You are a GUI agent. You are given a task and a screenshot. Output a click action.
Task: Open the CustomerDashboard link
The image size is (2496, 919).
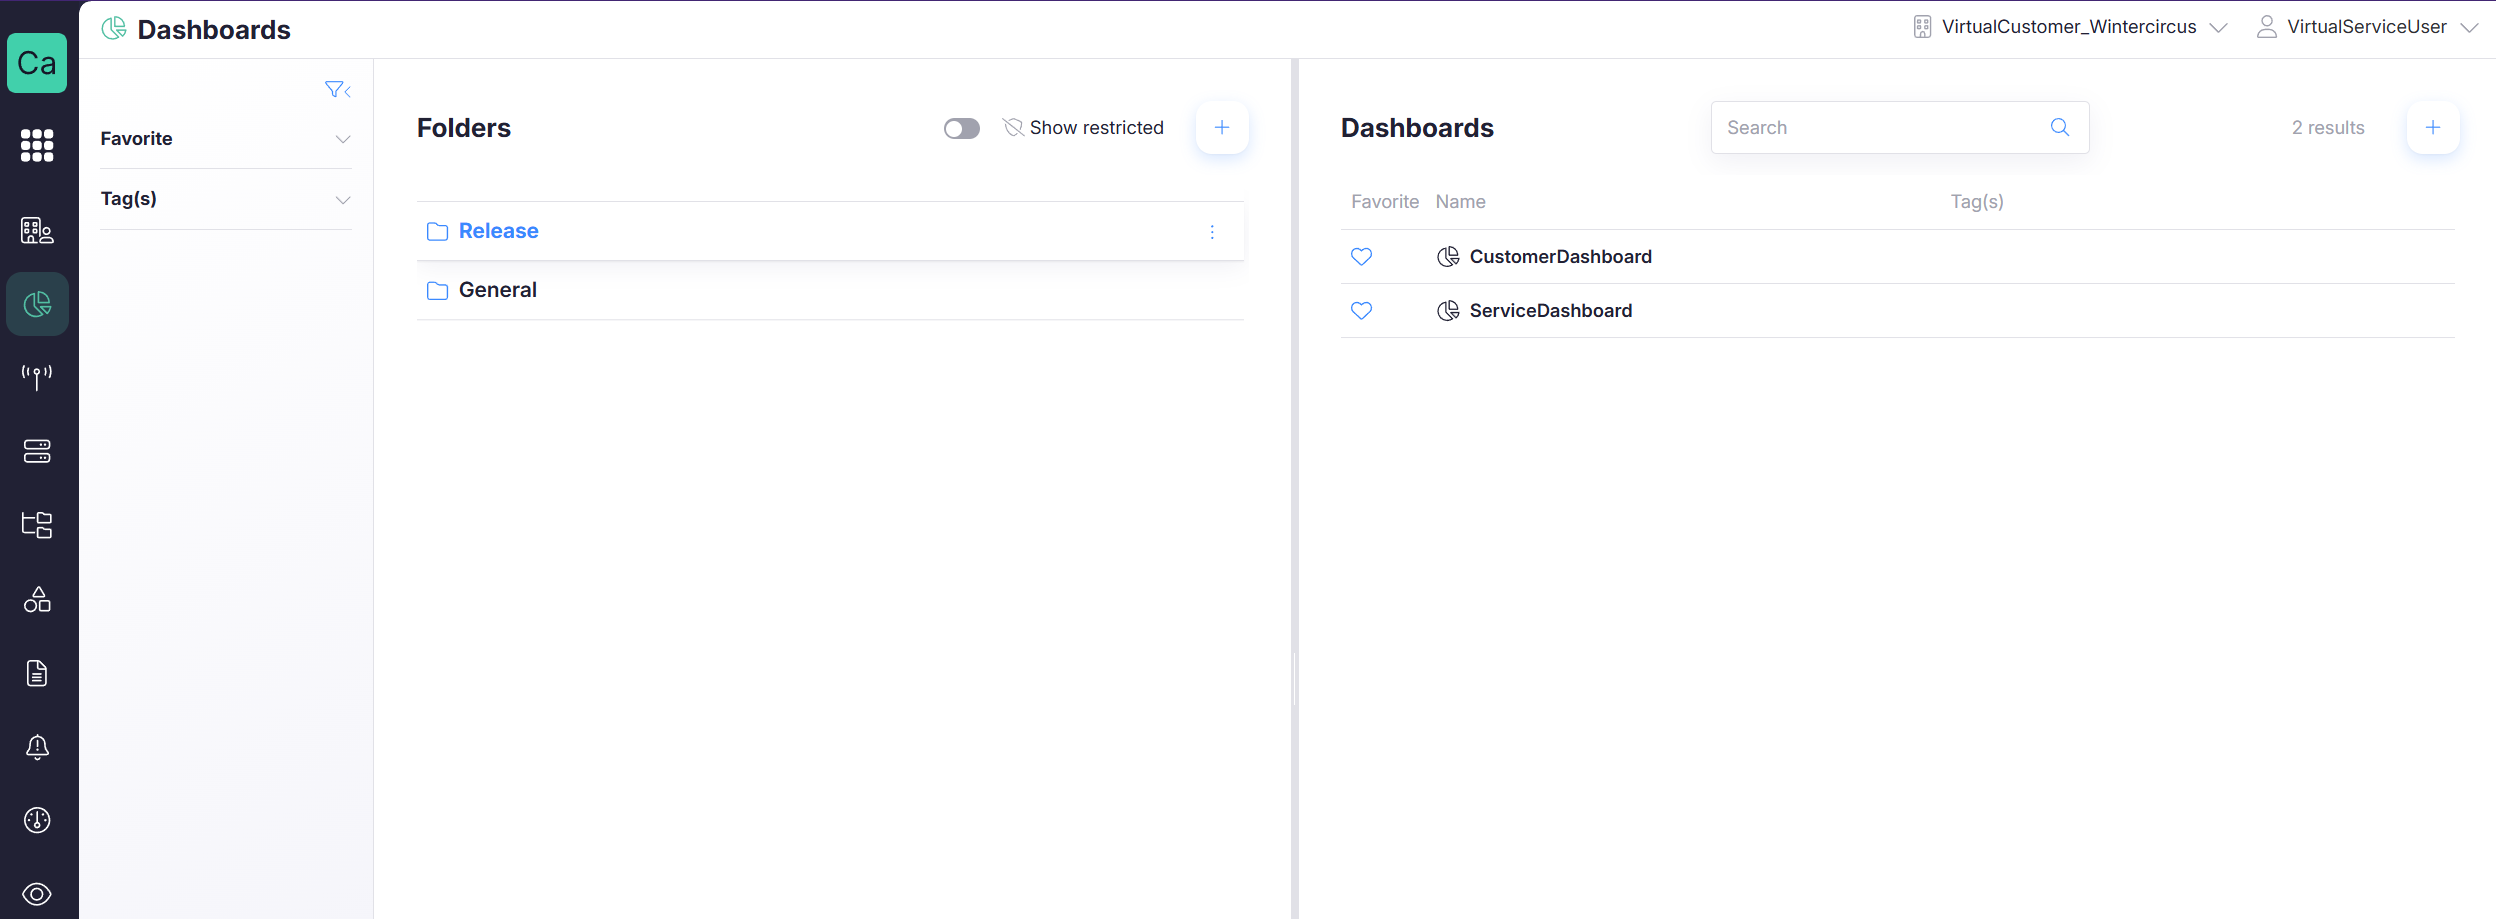coord(1560,257)
